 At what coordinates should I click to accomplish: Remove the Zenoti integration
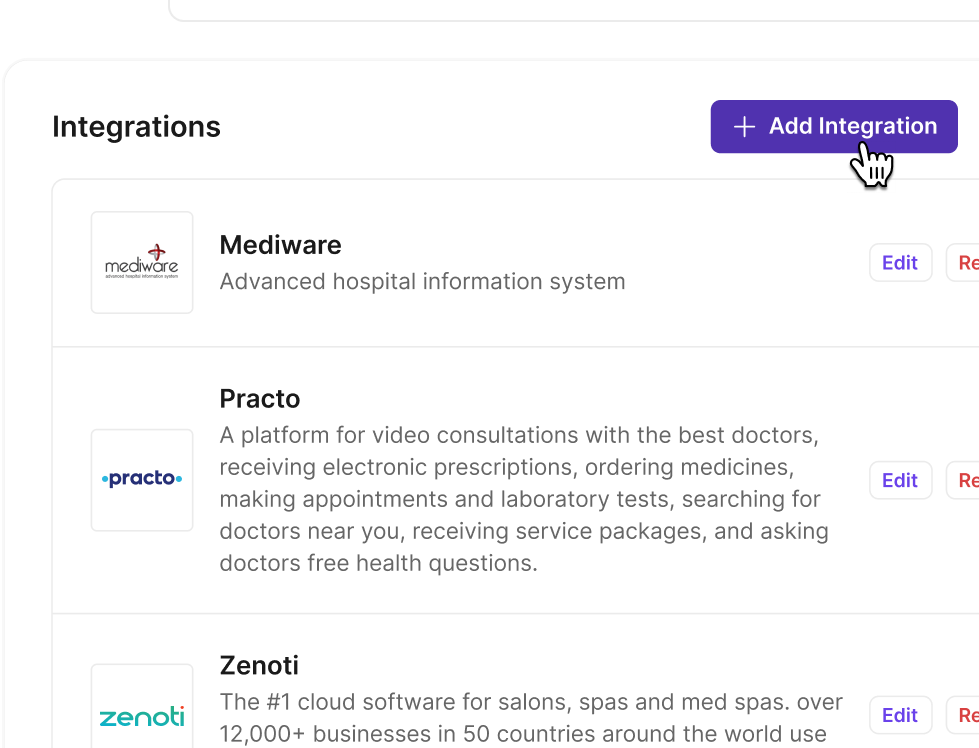963,715
